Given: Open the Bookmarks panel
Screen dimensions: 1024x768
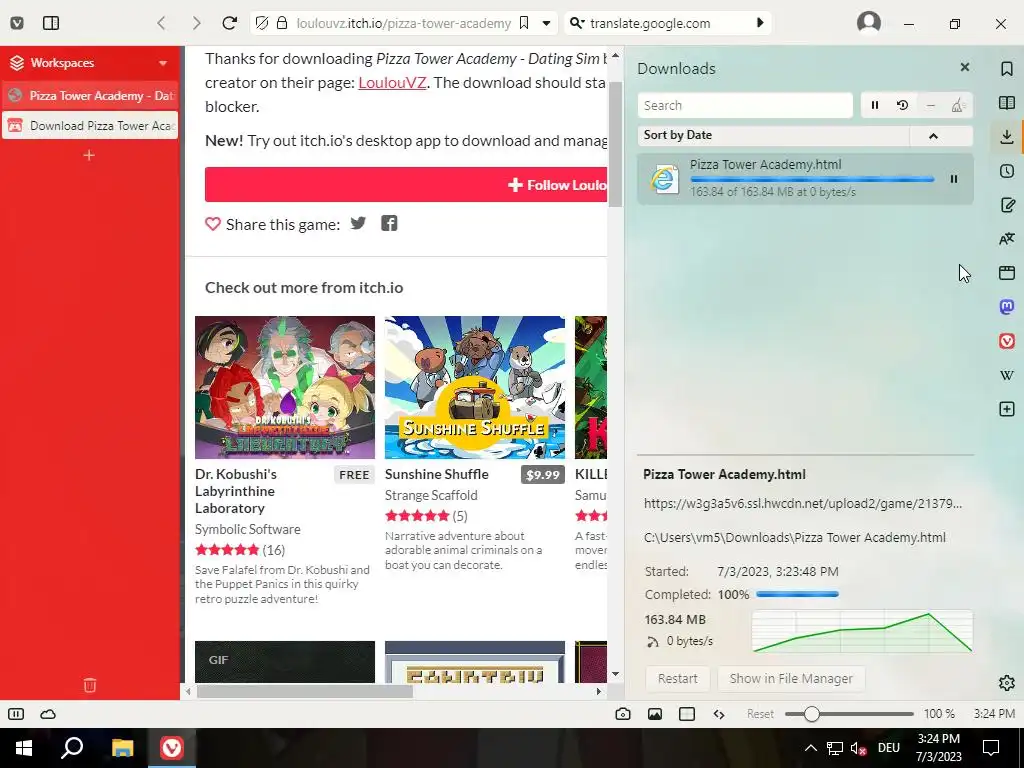Looking at the screenshot, I should (1007, 69).
